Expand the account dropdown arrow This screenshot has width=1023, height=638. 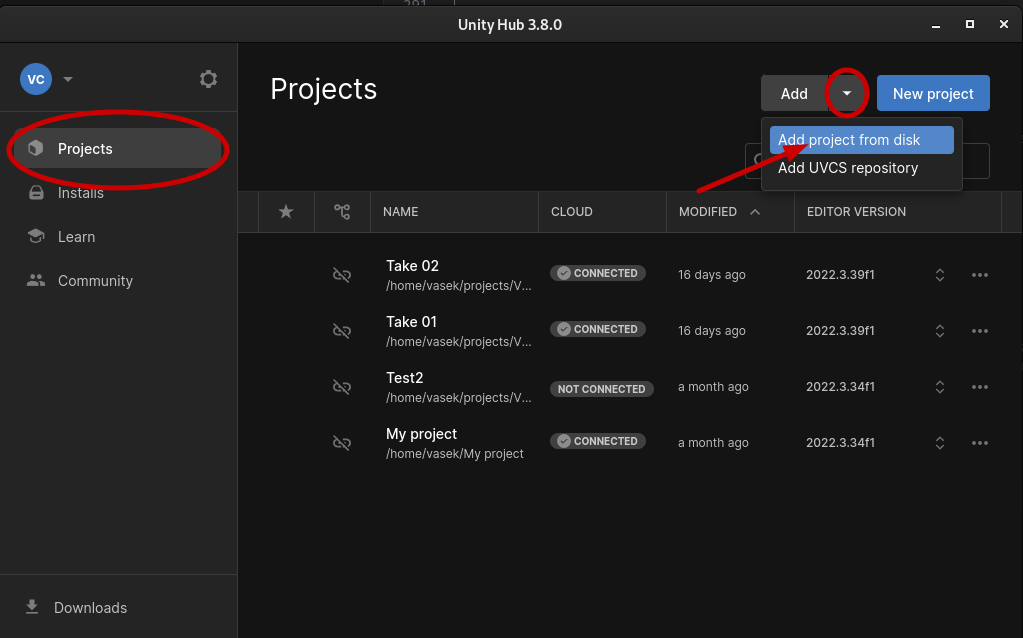68,79
